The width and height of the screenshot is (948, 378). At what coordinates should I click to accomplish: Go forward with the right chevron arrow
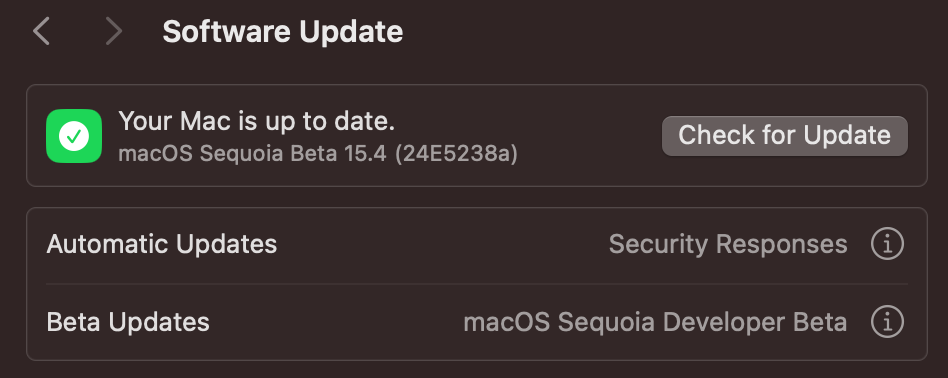pyautogui.click(x=114, y=31)
